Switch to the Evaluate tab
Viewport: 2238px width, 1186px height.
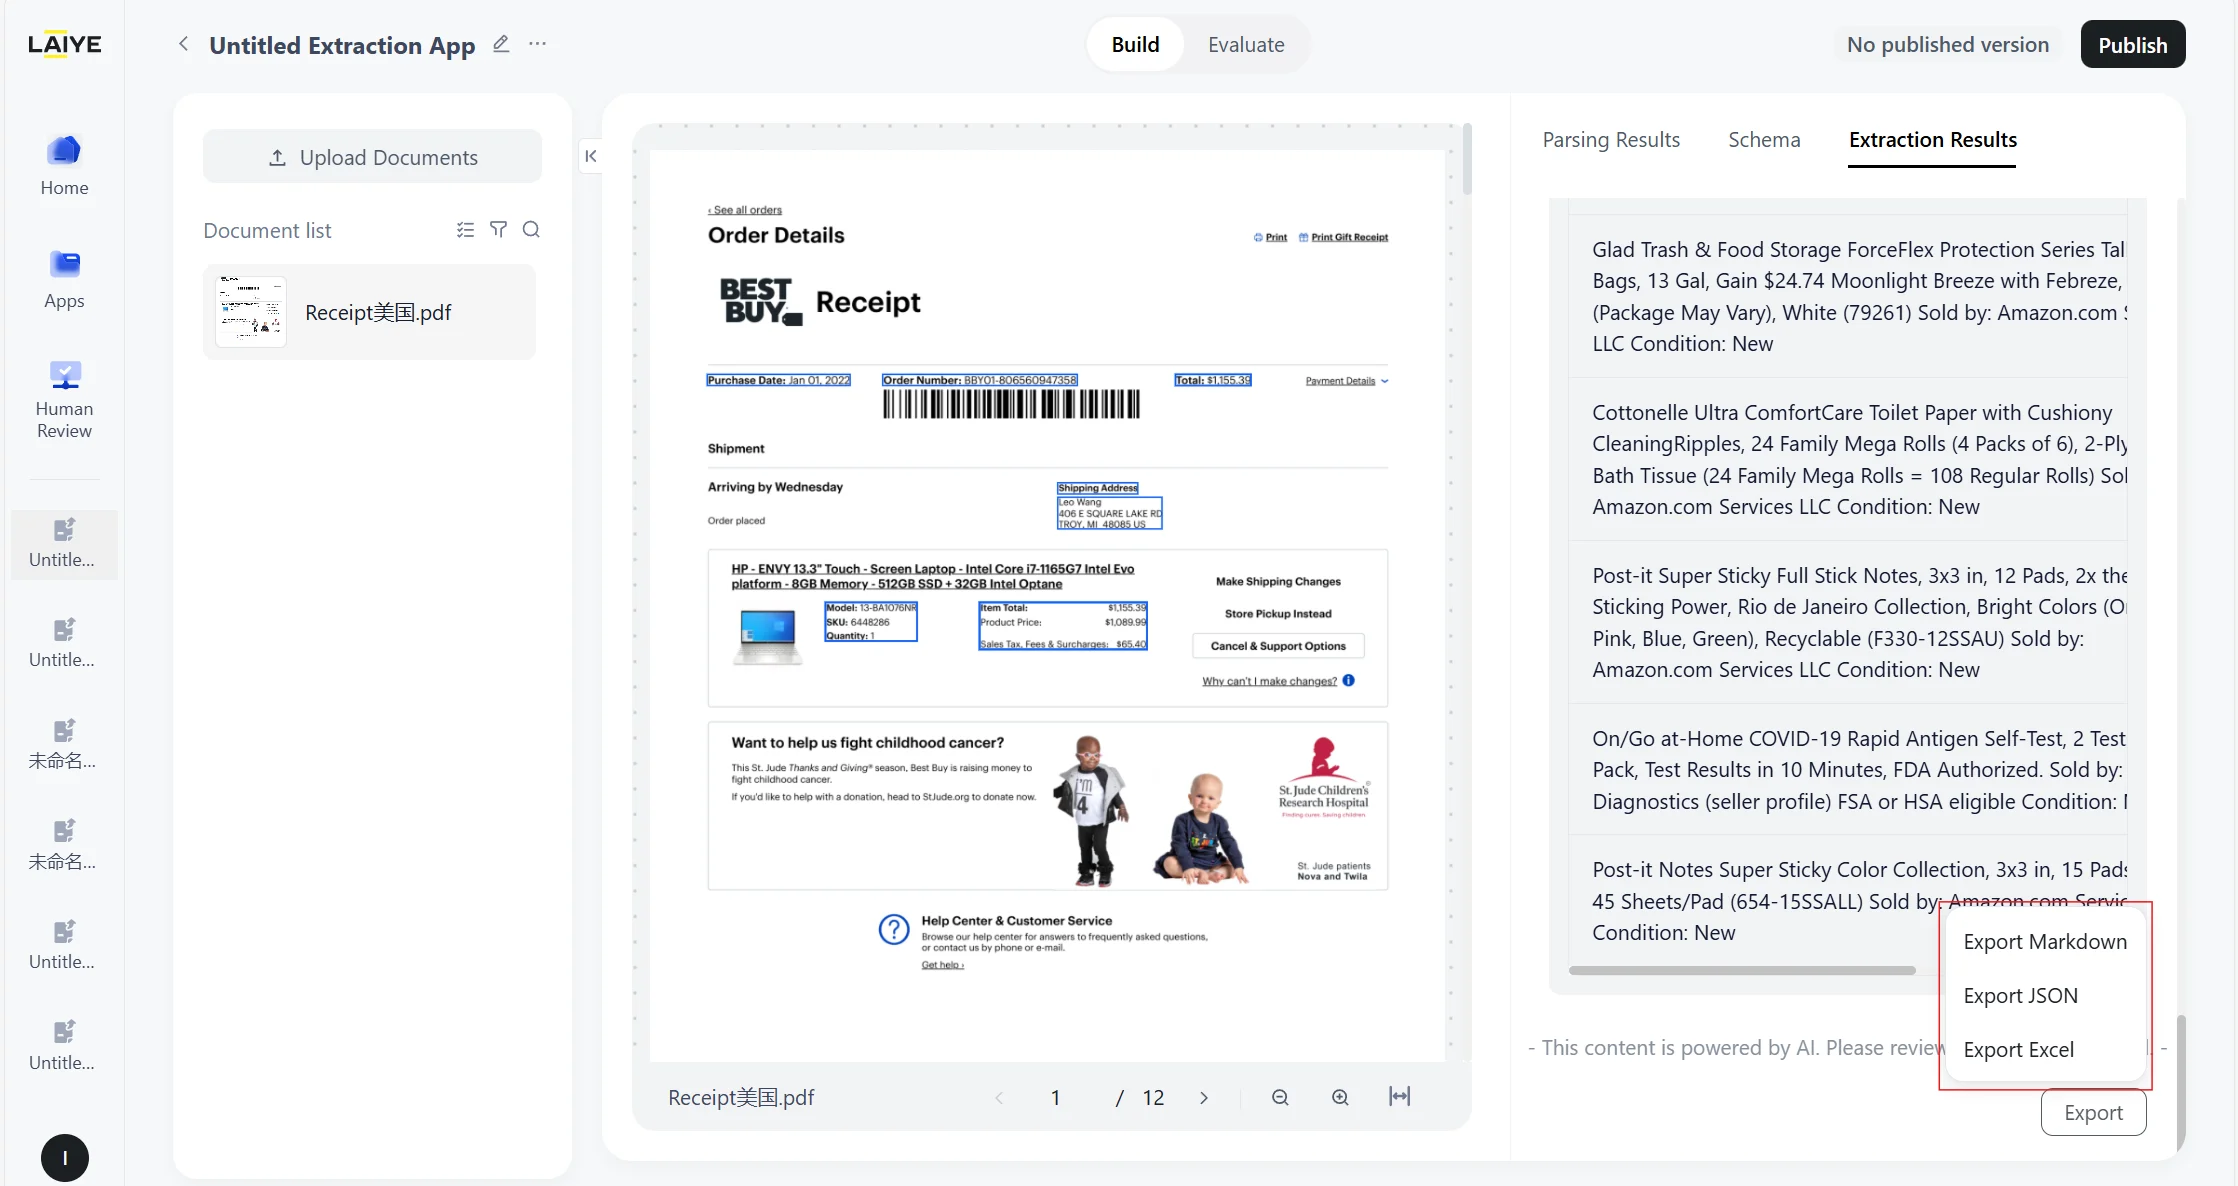pos(1246,44)
